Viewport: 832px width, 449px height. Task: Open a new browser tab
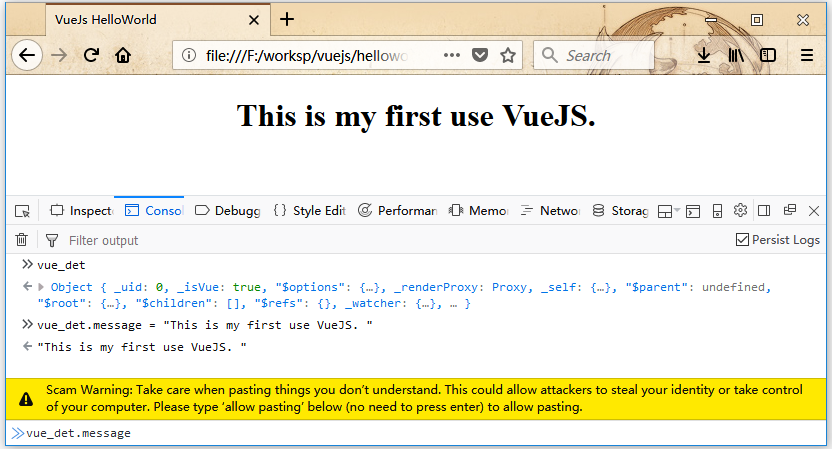pos(287,19)
